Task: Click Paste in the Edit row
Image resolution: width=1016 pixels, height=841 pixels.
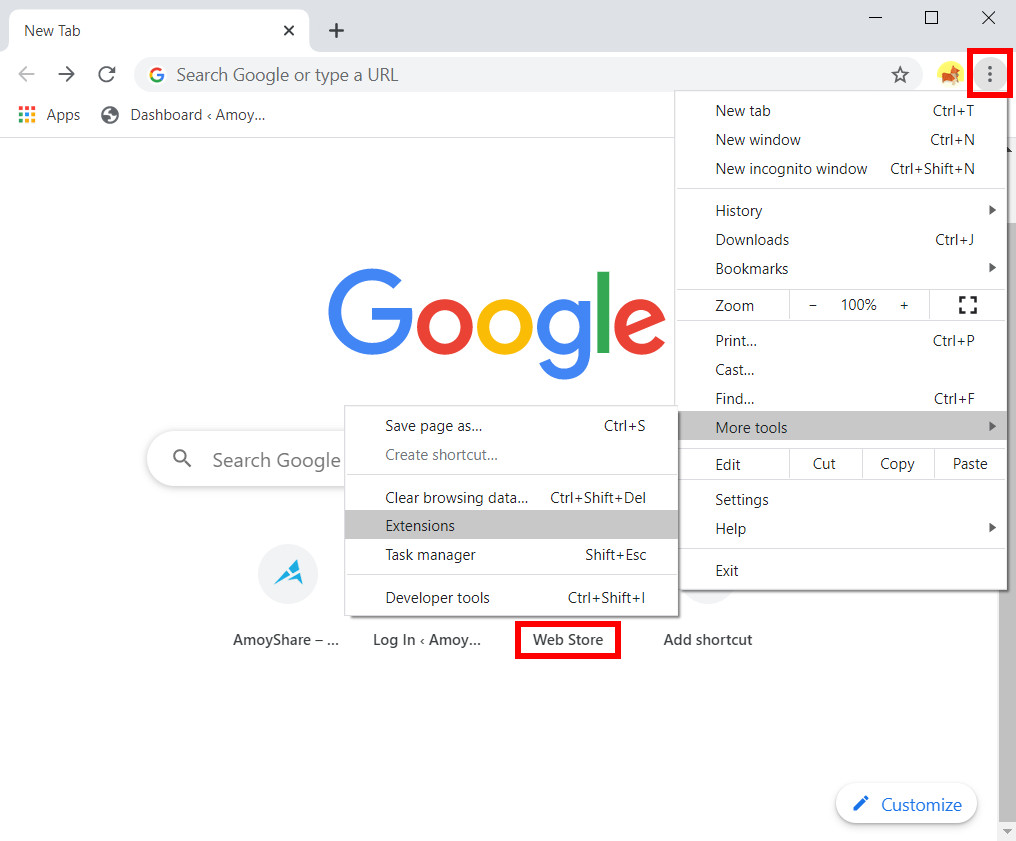Action: 970,464
